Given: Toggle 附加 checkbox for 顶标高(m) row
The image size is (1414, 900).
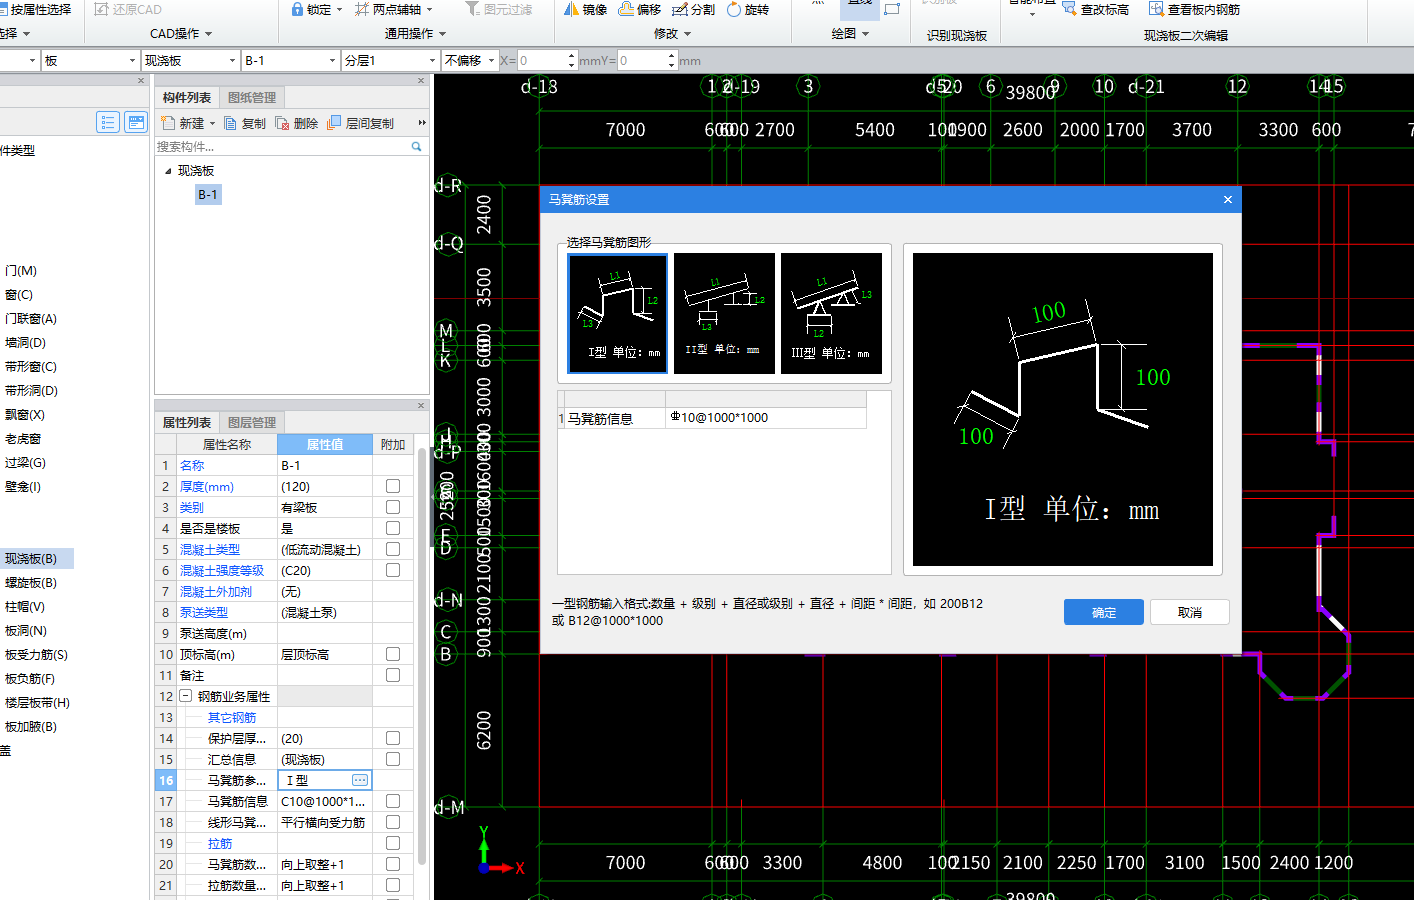Looking at the screenshot, I should click(x=393, y=654).
